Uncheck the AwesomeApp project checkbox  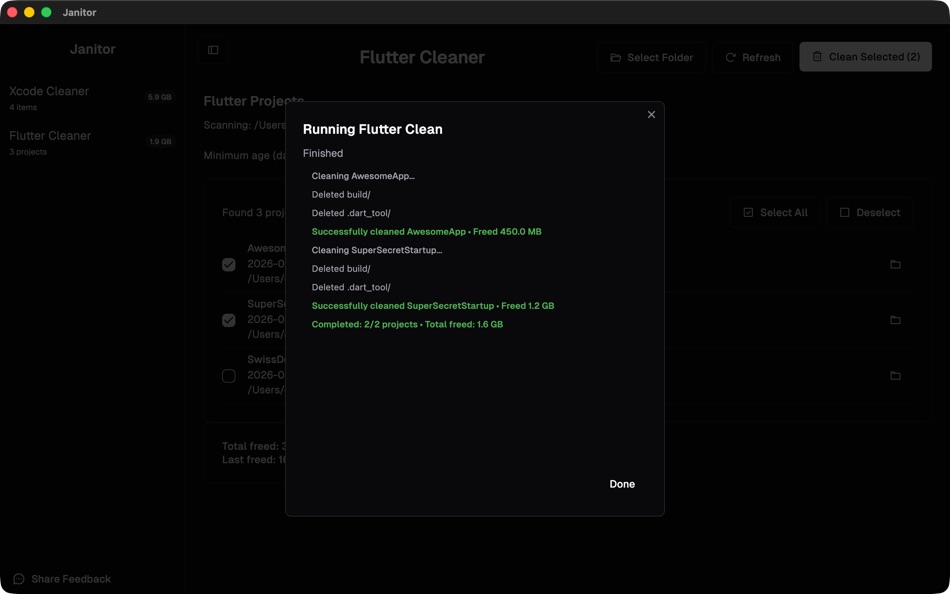click(228, 264)
